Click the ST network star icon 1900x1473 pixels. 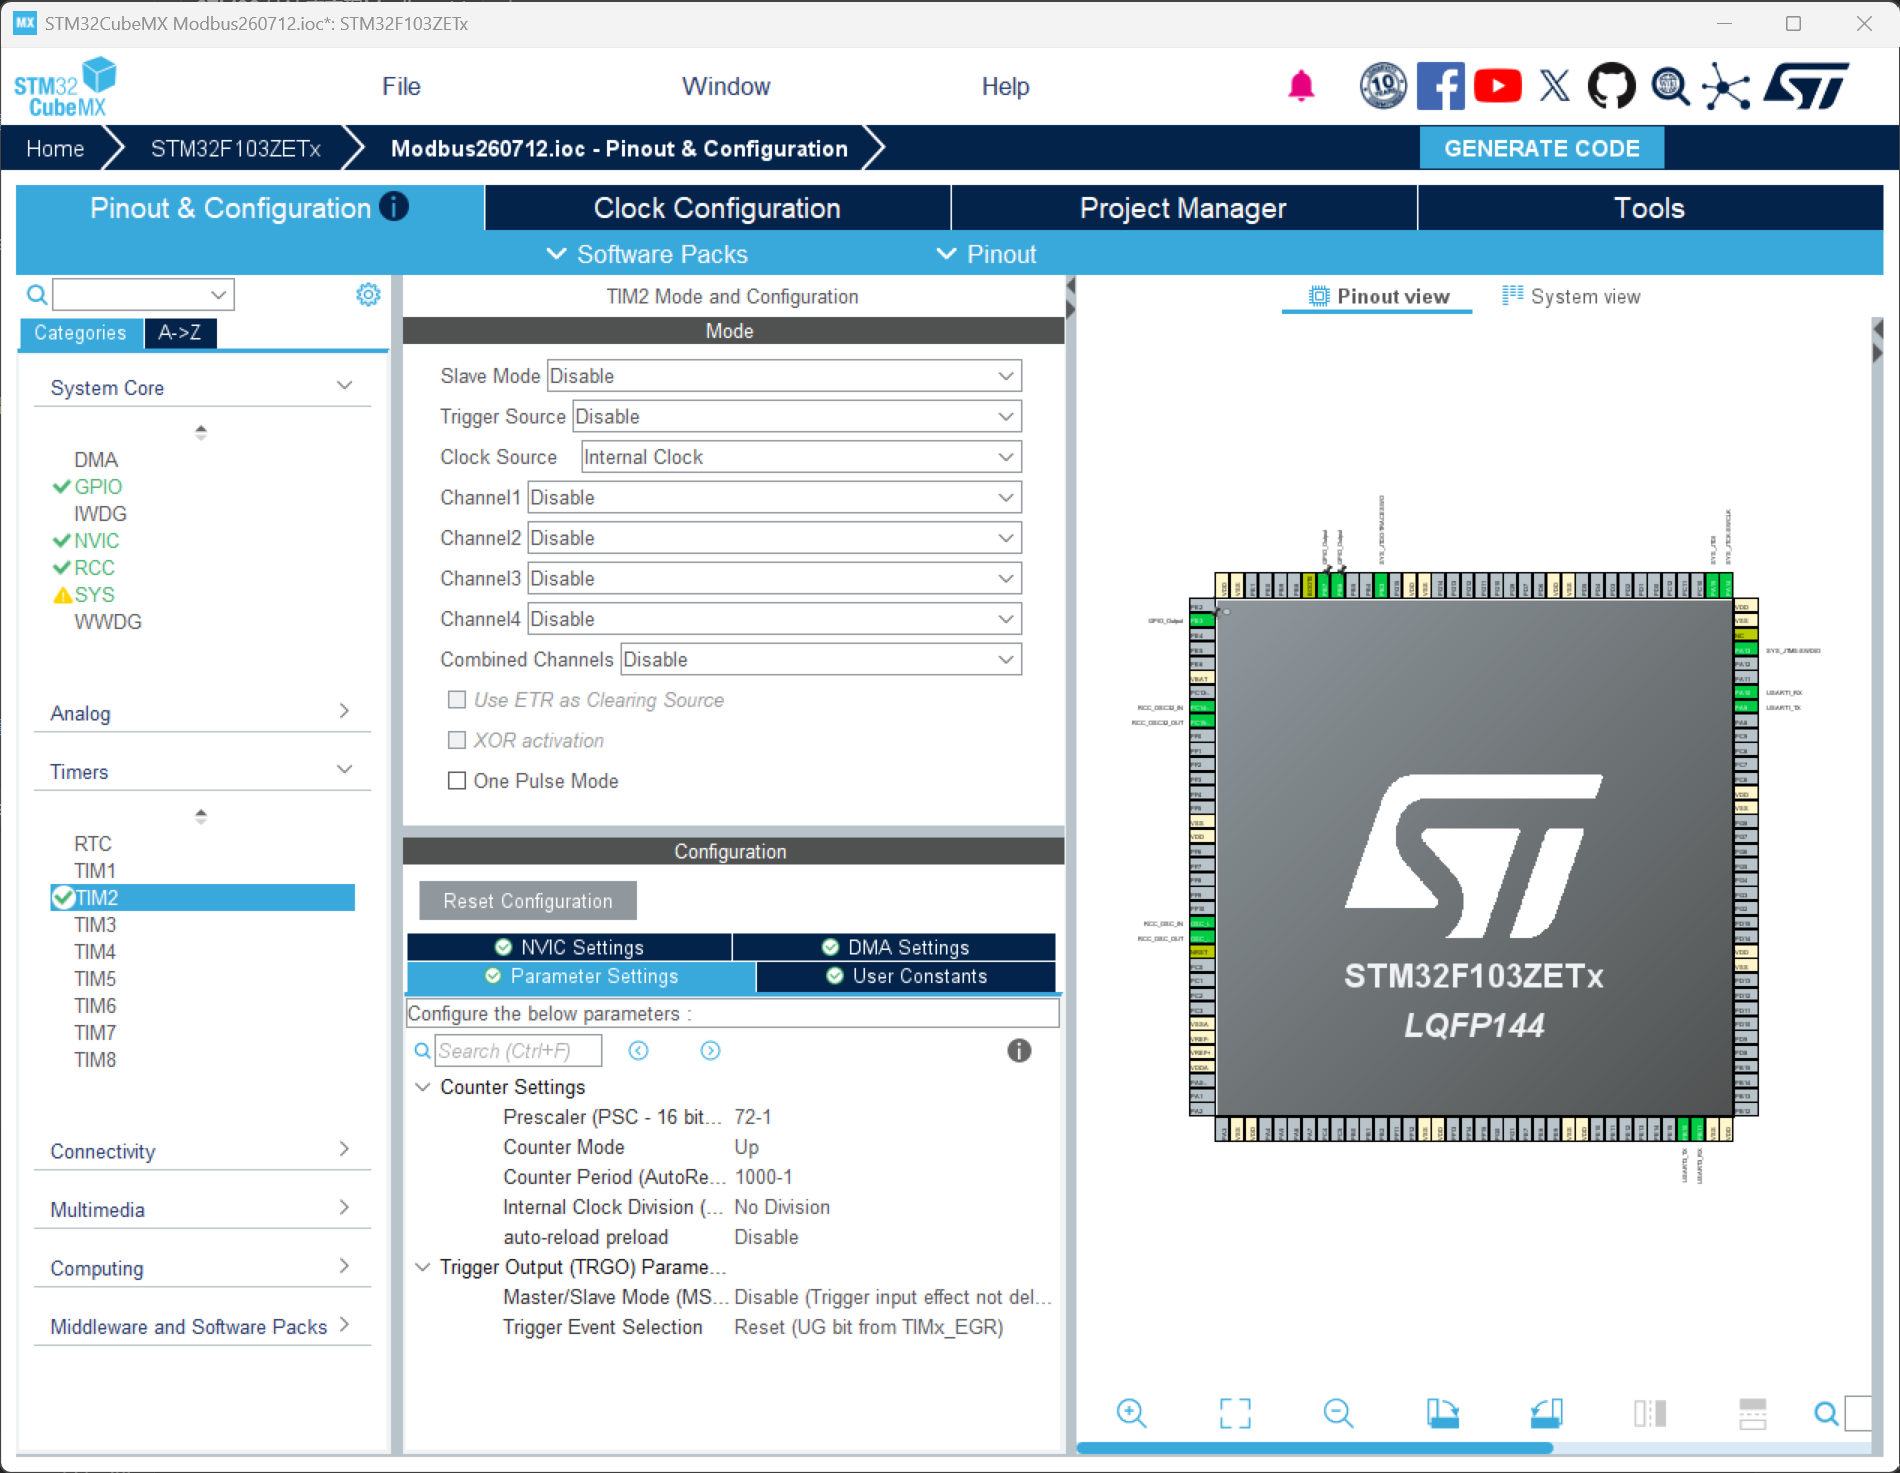coord(1727,86)
